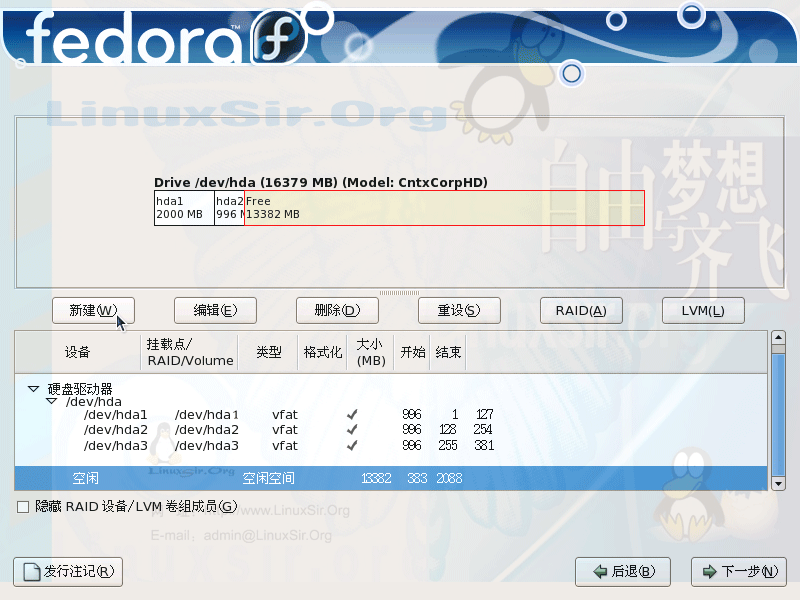Click the hda1 2000 MB block in drive map

(x=184, y=208)
